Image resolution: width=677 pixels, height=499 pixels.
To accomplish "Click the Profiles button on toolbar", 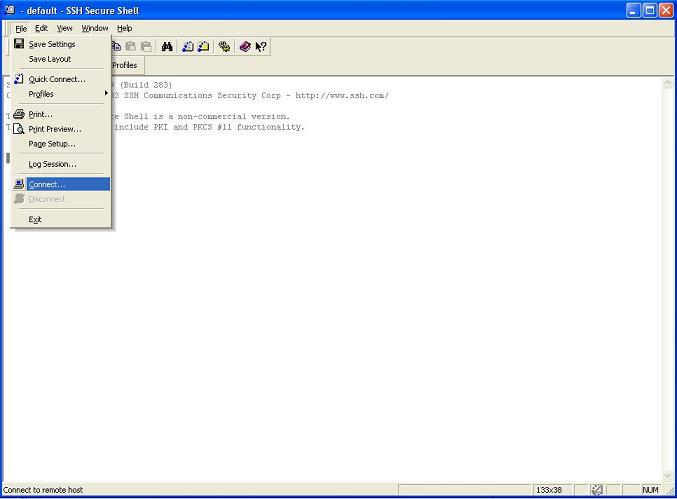I will coord(125,65).
